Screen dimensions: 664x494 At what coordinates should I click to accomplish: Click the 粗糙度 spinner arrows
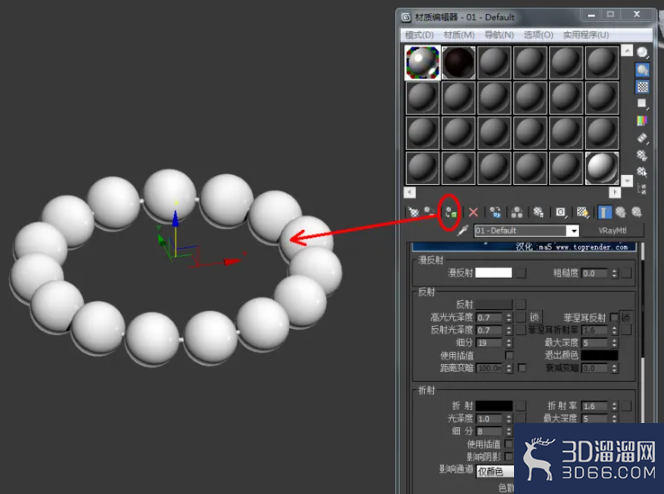pyautogui.click(x=614, y=273)
